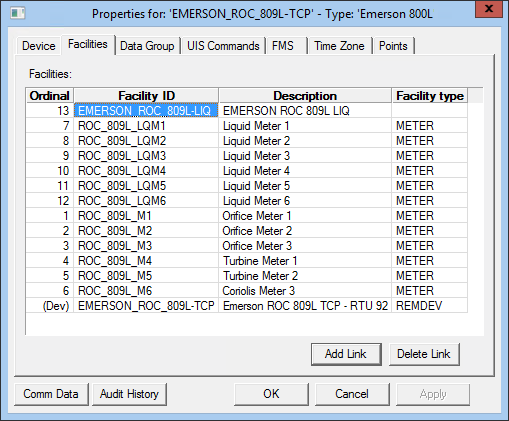
Task: Click METER type in ROC_809L_LQM1 row
Action: [x=430, y=126]
